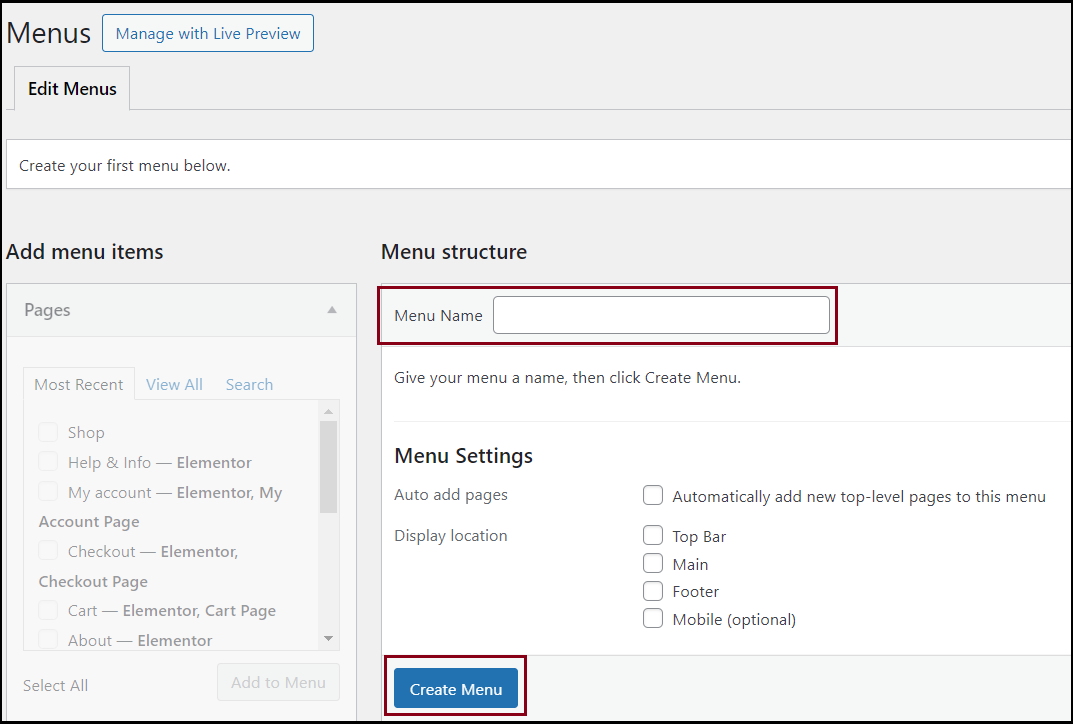The image size is (1073, 724).
Task: Enable the Main display location
Action: [x=652, y=563]
